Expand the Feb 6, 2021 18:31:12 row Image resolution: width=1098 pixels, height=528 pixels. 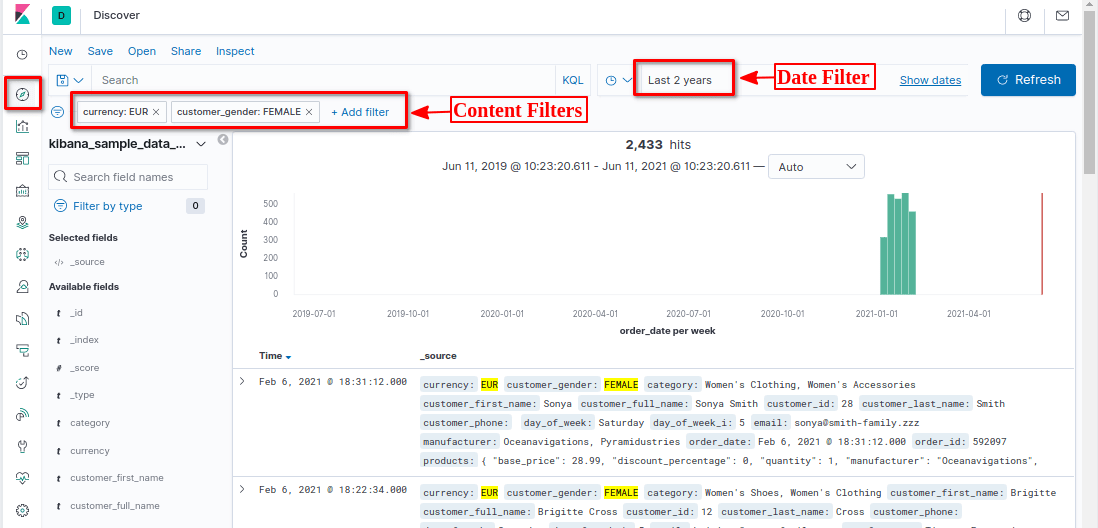[242, 382]
